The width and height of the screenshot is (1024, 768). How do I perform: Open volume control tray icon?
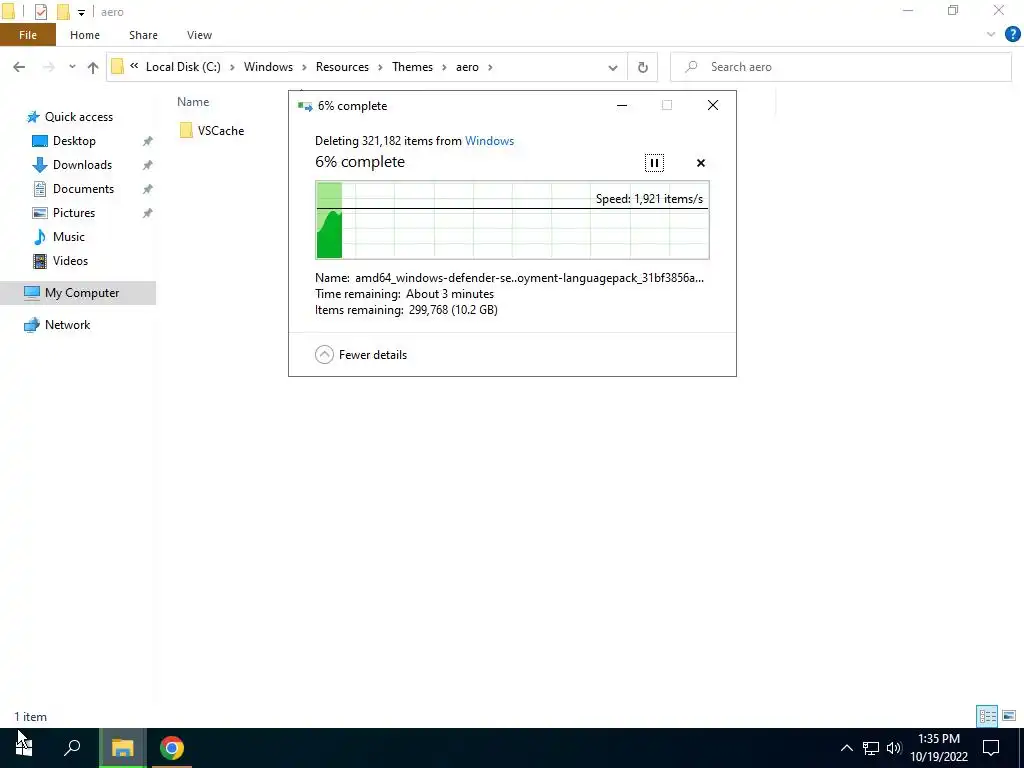pyautogui.click(x=894, y=748)
